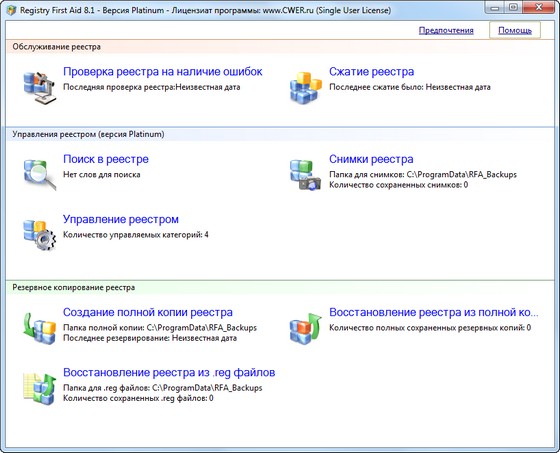Image resolution: width=560 pixels, height=453 pixels.
Task: Select Восстановление реестра из полной копии
Action: tap(434, 312)
